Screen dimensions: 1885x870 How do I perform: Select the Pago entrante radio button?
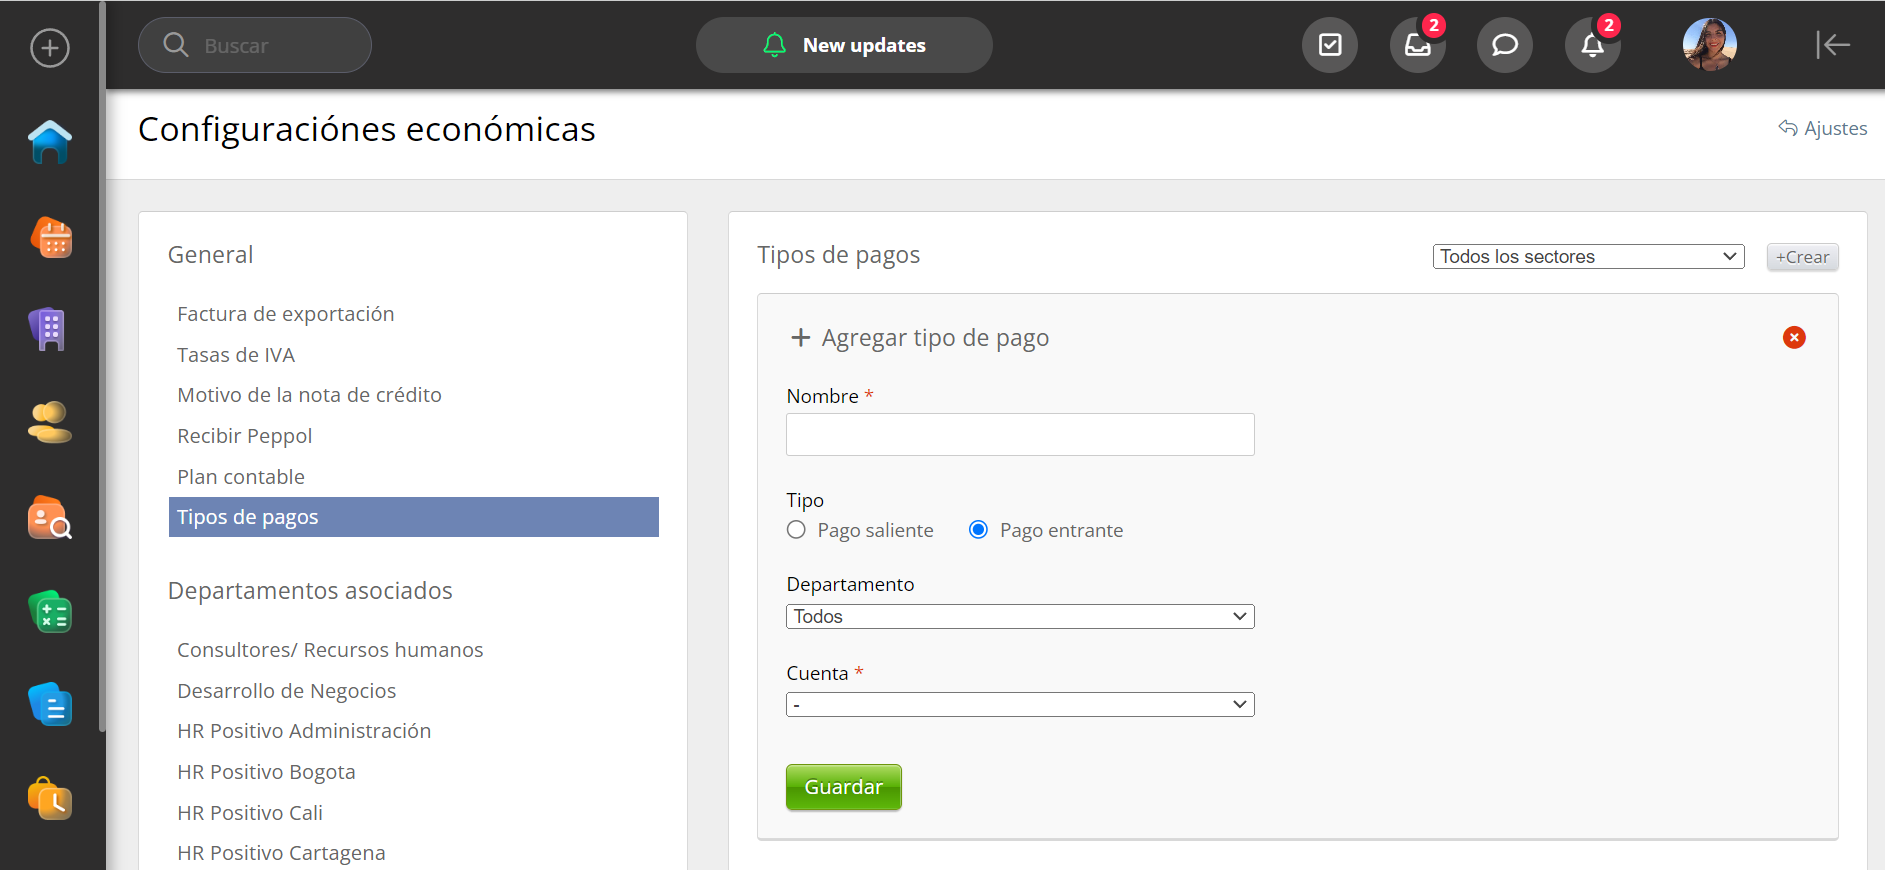pyautogui.click(x=978, y=530)
